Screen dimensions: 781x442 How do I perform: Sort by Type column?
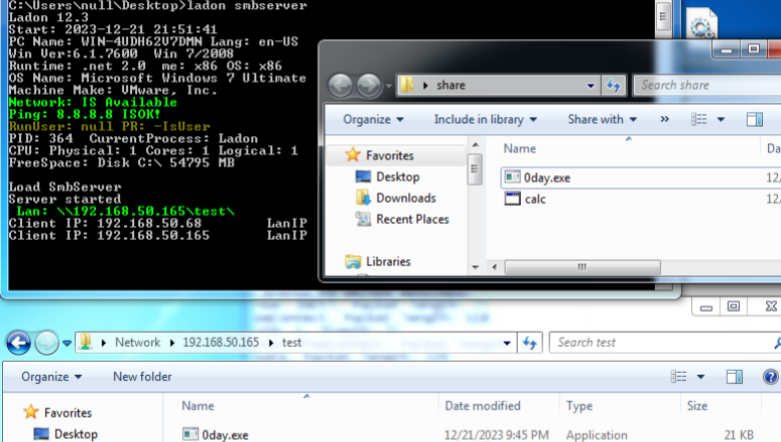(x=579, y=406)
